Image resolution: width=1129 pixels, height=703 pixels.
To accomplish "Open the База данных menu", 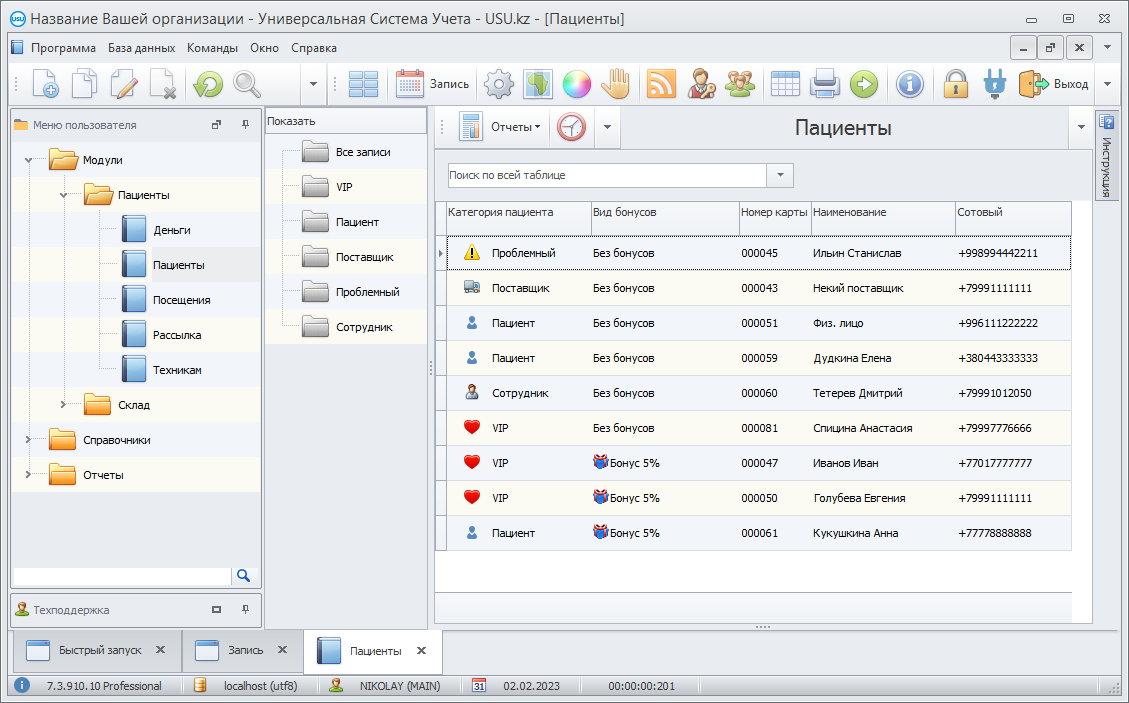I will pos(141,48).
